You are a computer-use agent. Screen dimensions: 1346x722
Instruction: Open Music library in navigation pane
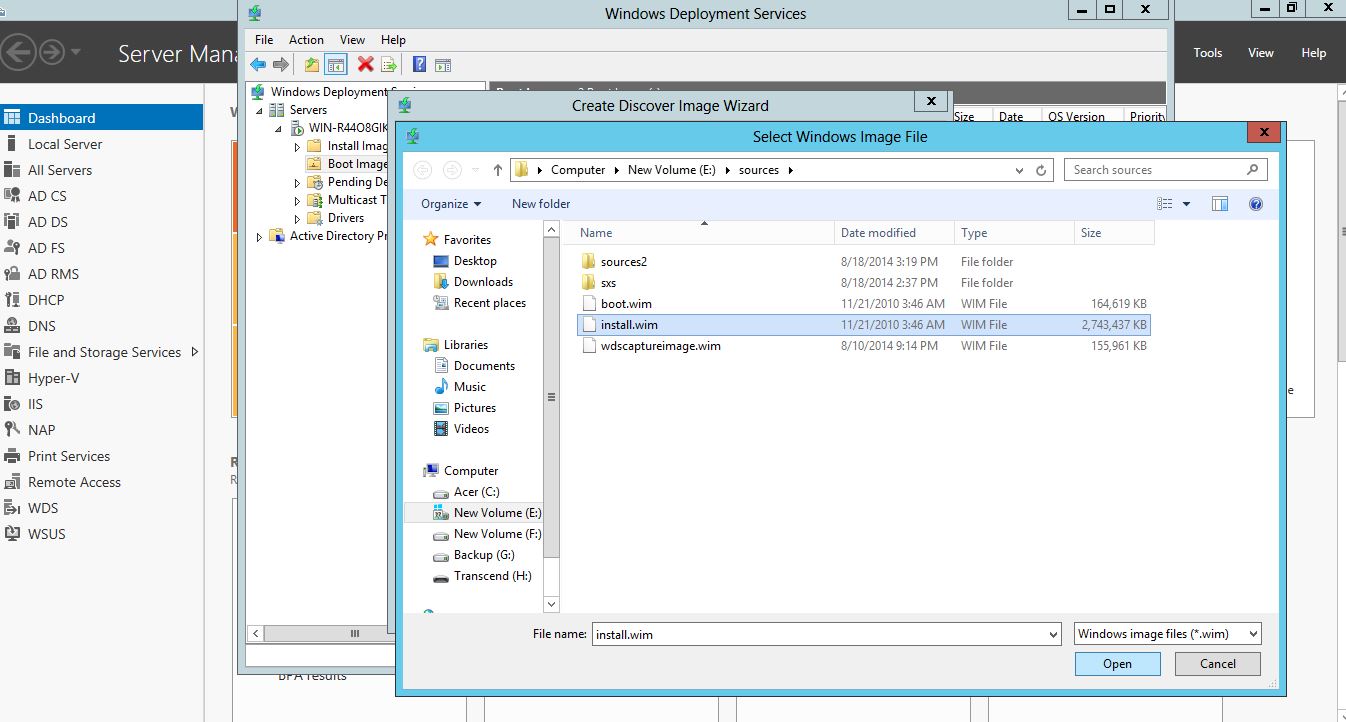click(469, 387)
